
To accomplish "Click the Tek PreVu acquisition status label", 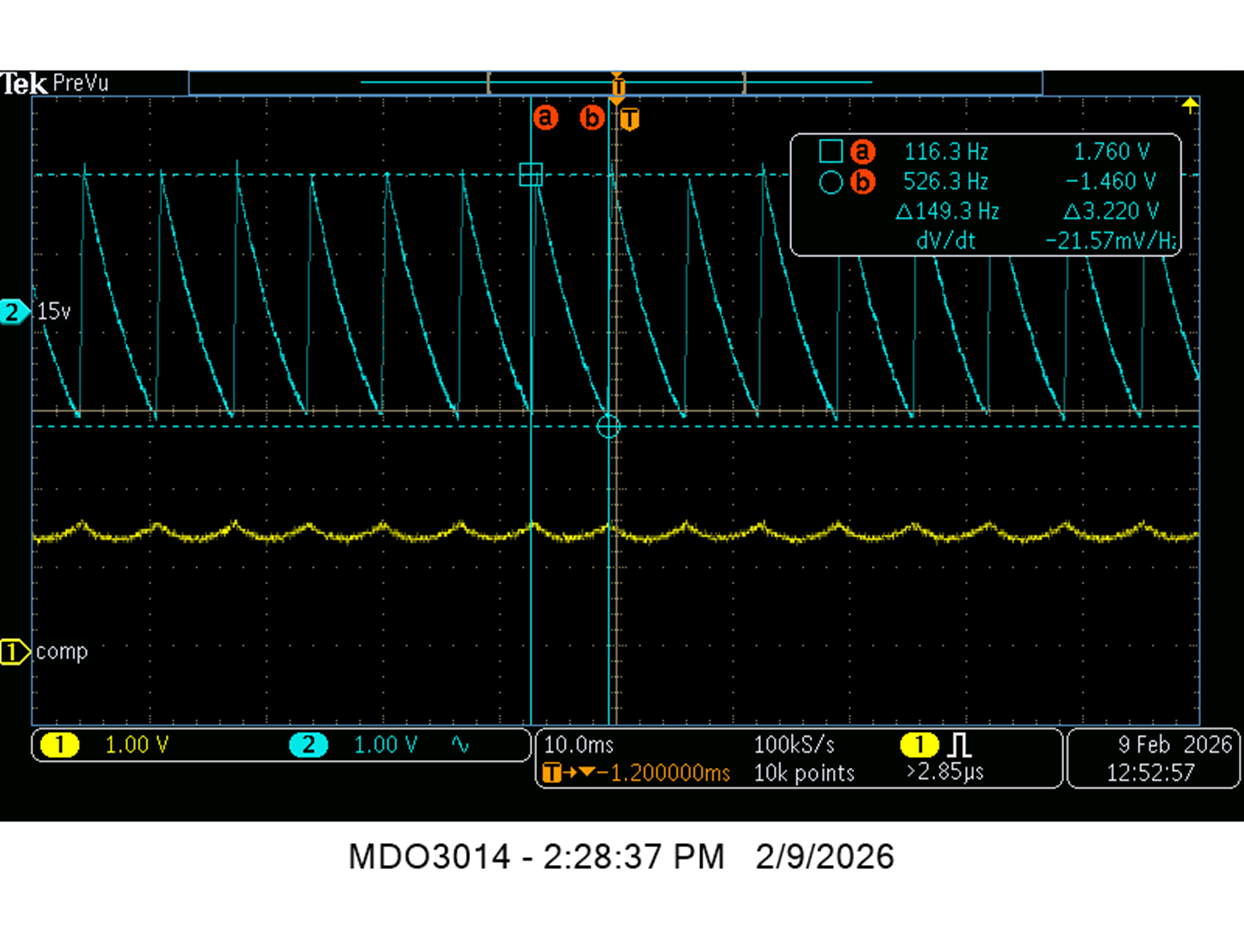I will click(56, 84).
